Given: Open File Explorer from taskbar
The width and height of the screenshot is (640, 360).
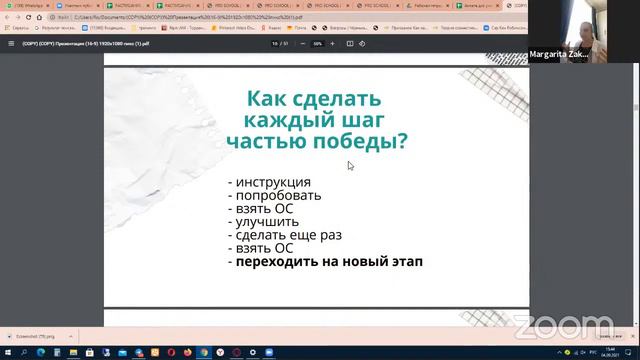Looking at the screenshot, I should click(73, 352).
